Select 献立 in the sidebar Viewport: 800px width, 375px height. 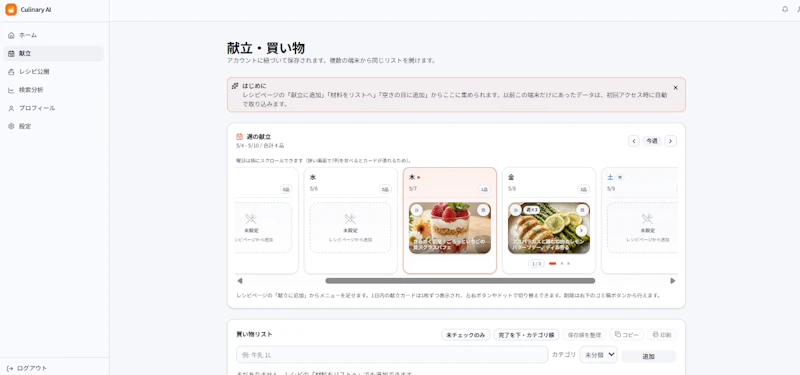[x=53, y=54]
